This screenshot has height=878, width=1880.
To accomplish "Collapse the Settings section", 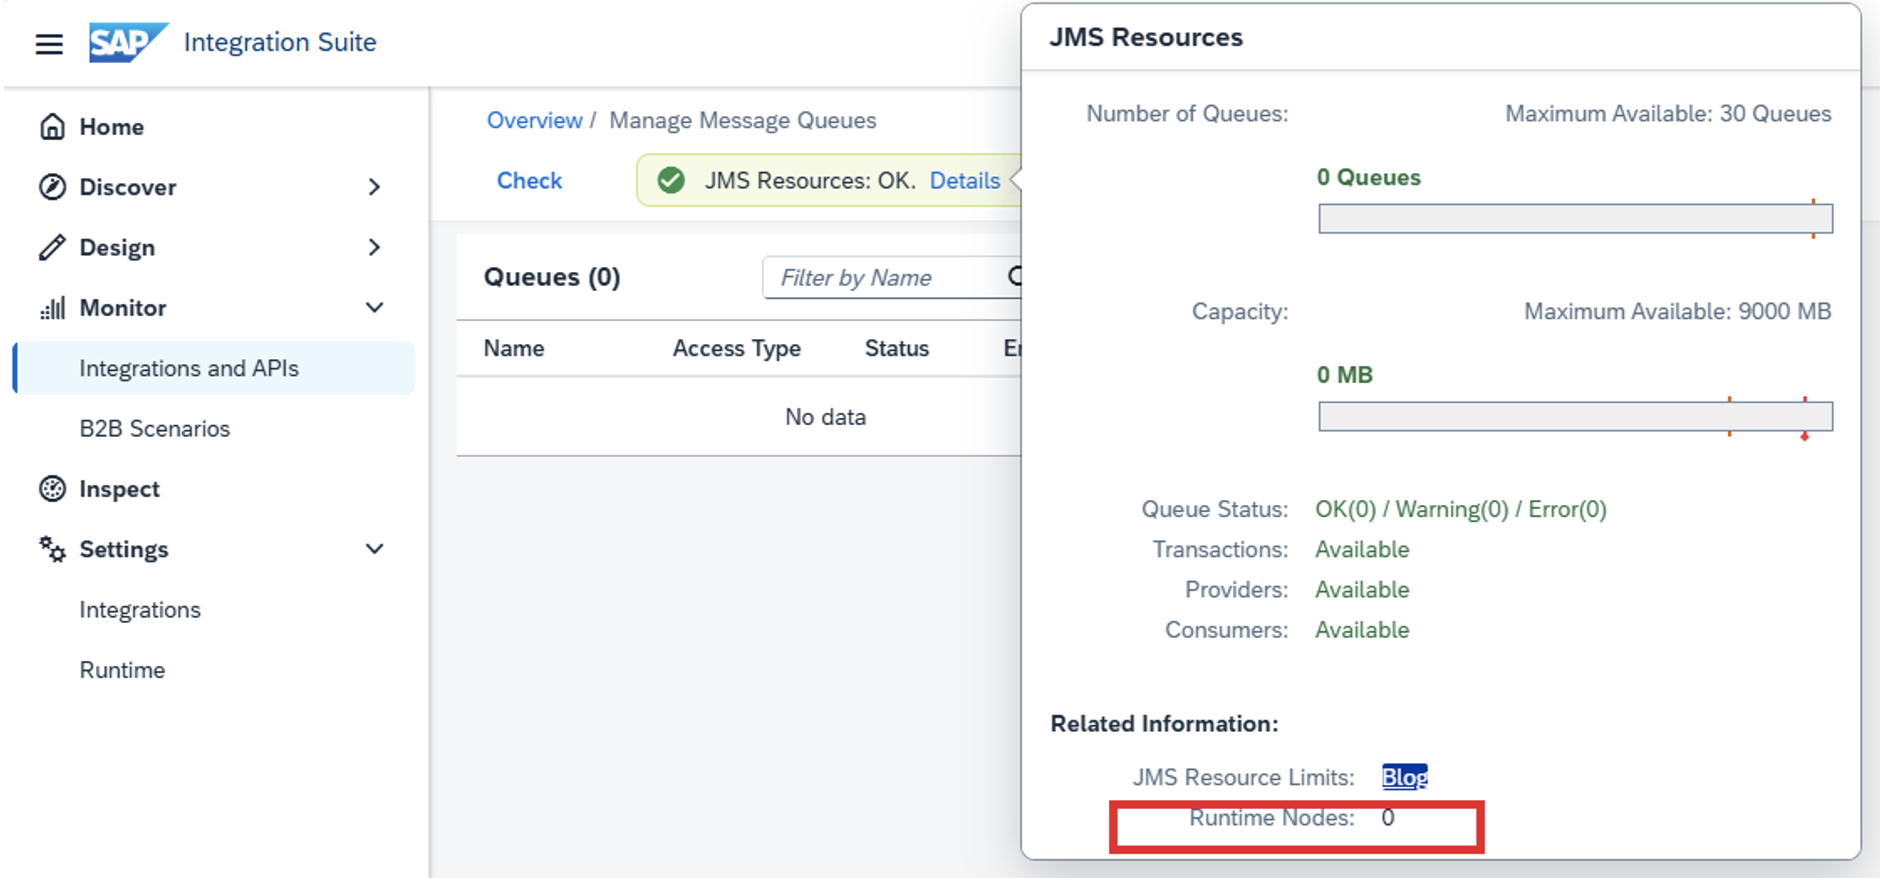I will coord(374,549).
